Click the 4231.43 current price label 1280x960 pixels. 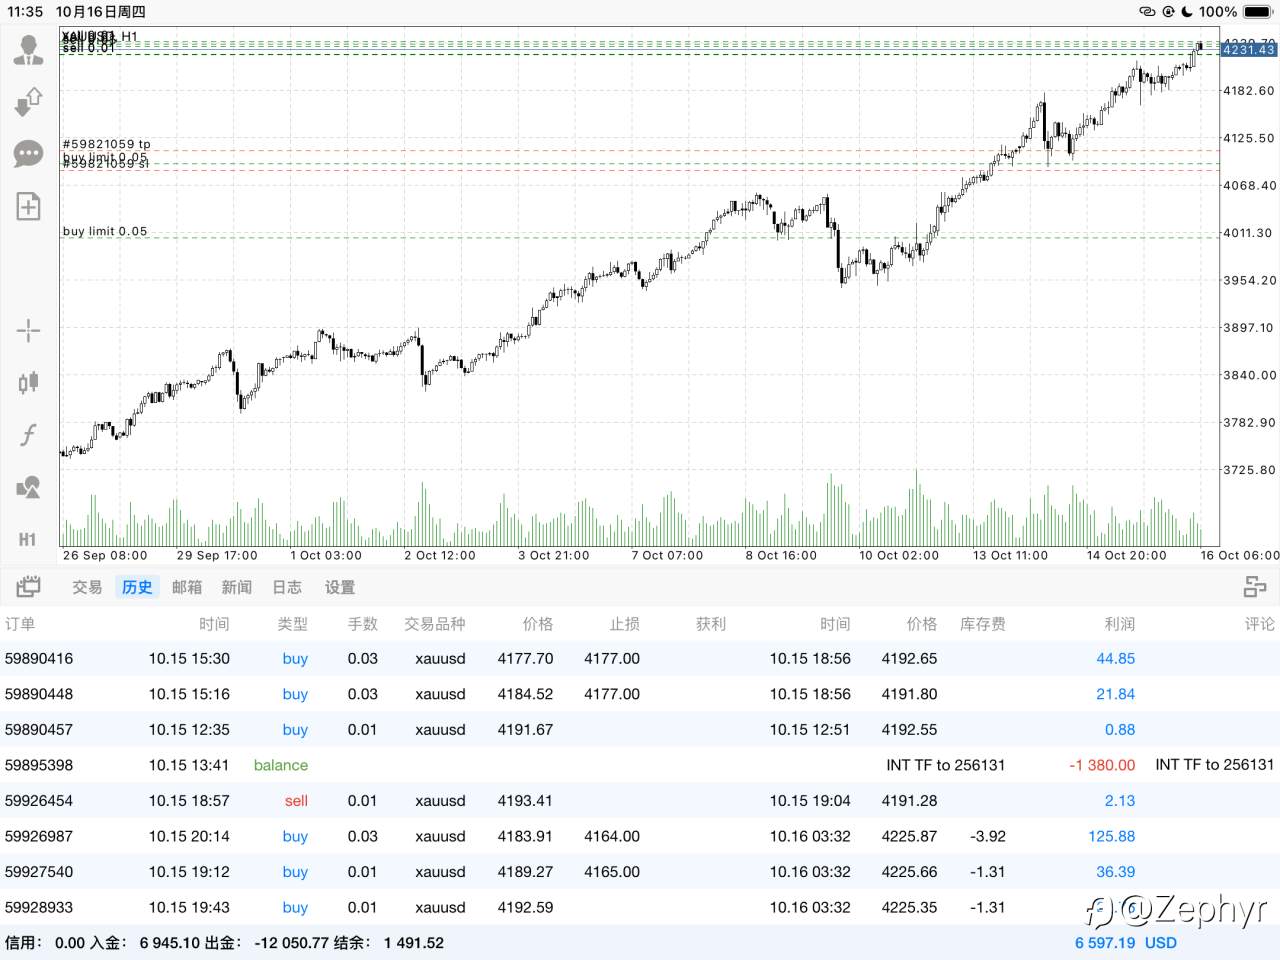click(x=1249, y=49)
